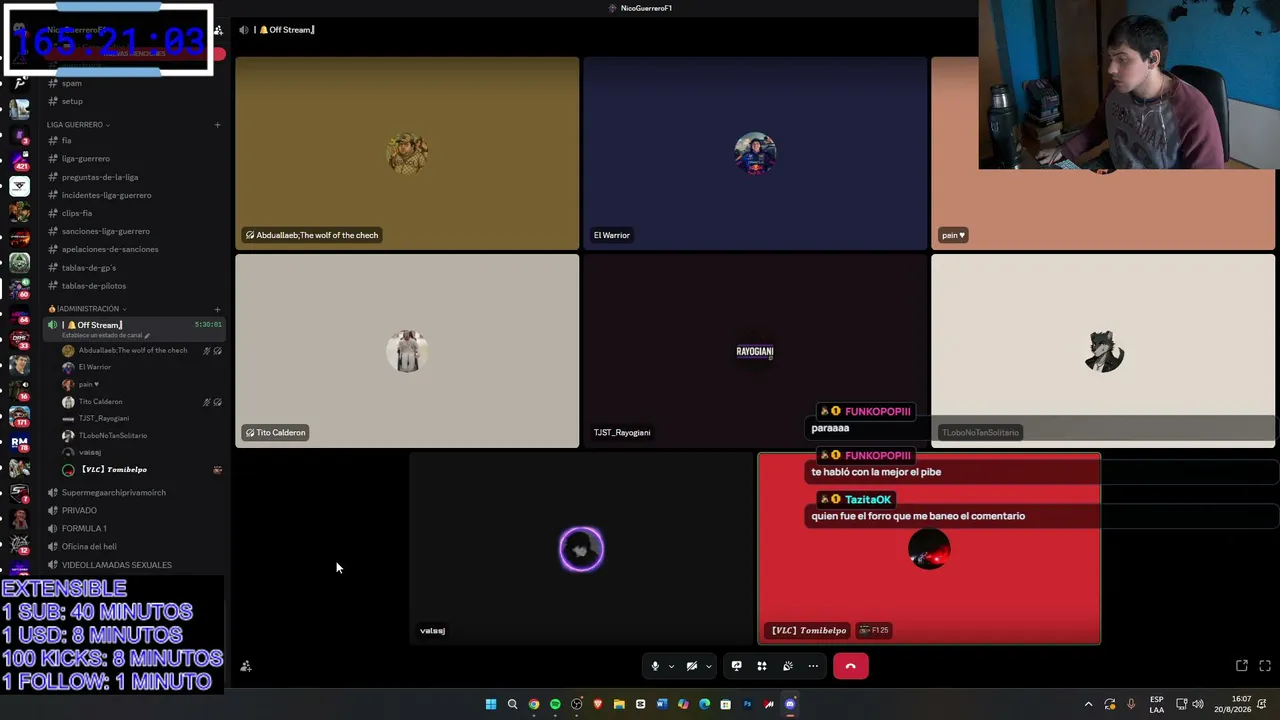Show hidden system tray icons

1088,704
